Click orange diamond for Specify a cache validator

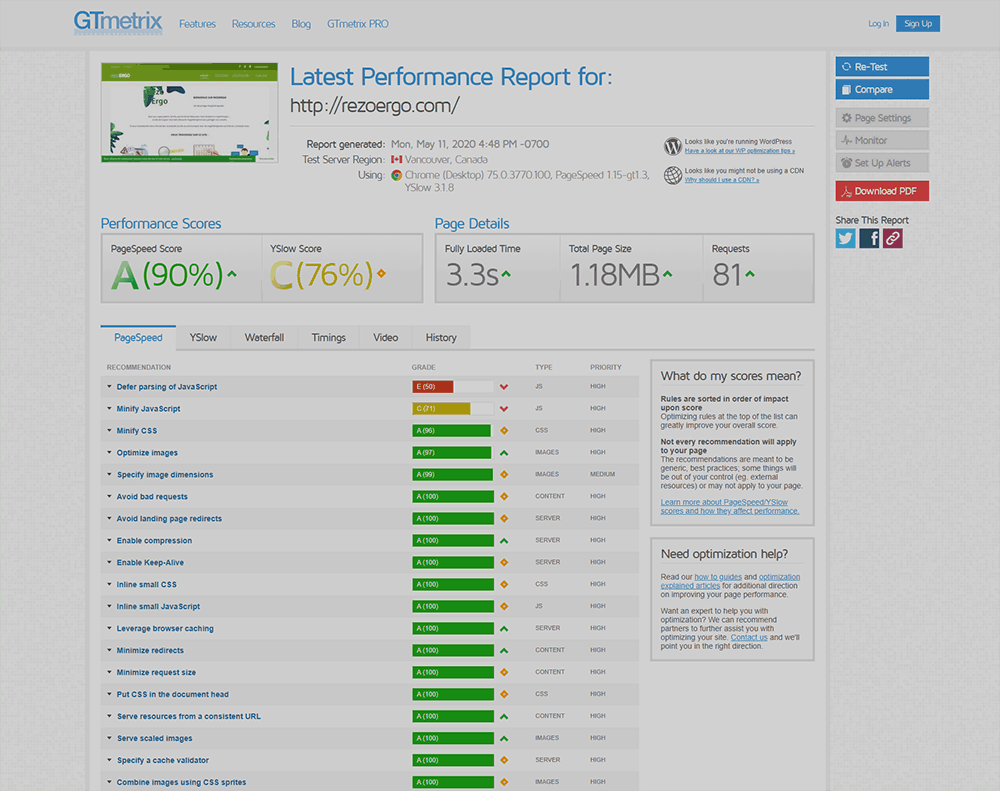click(504, 760)
